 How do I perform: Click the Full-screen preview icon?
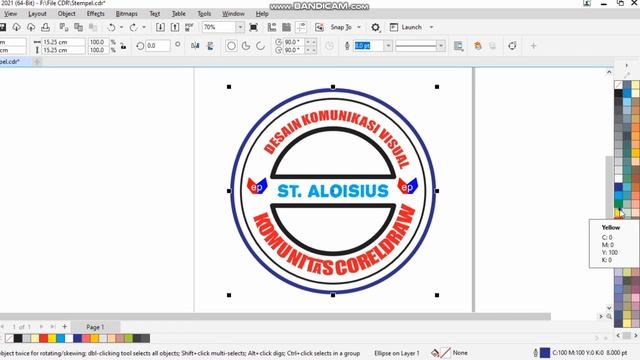click(253, 27)
